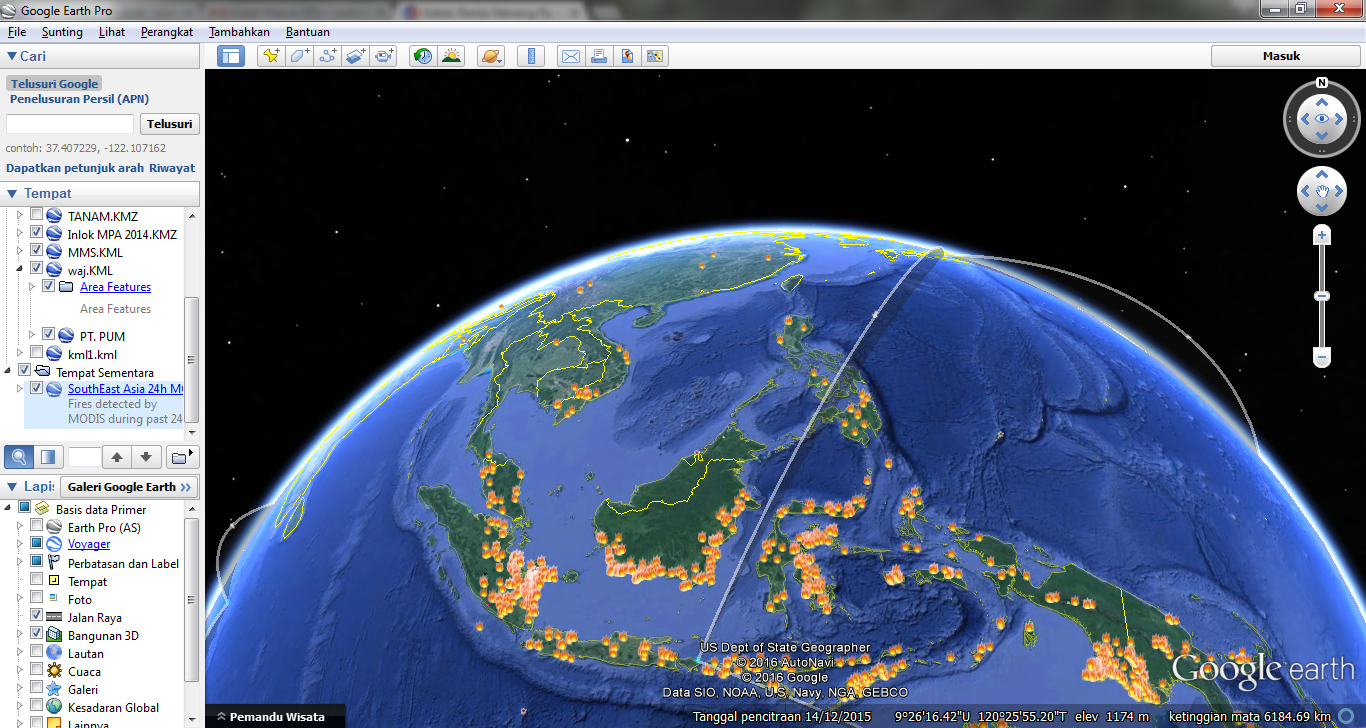Zoom out with the minus button
The width and height of the screenshot is (1366, 728).
click(1322, 357)
